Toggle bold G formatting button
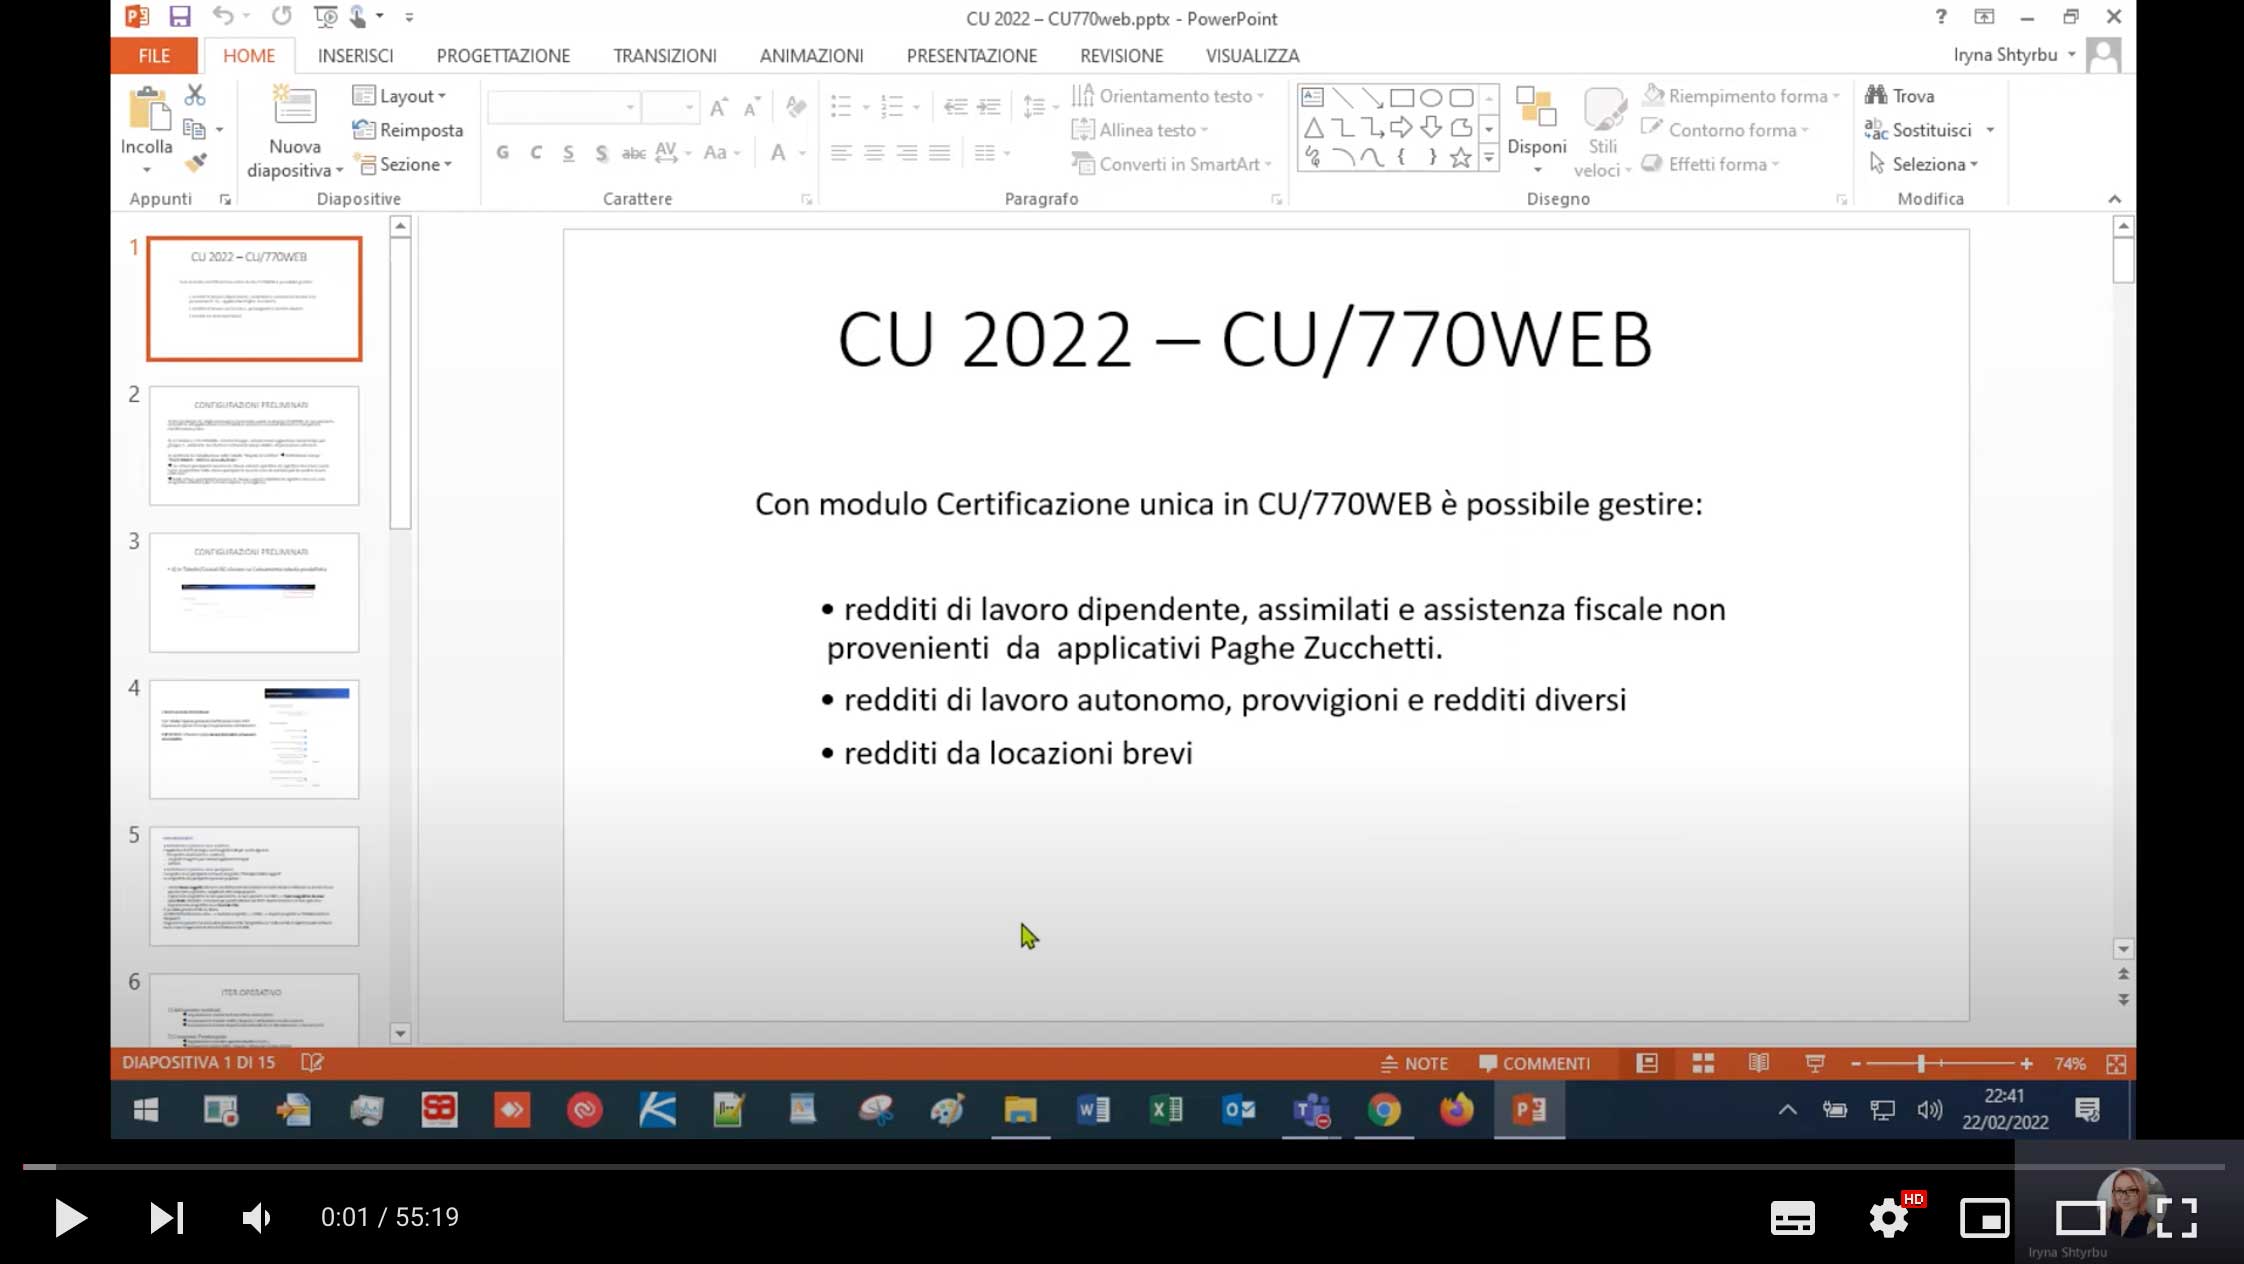This screenshot has height=1264, width=2244. [x=503, y=152]
